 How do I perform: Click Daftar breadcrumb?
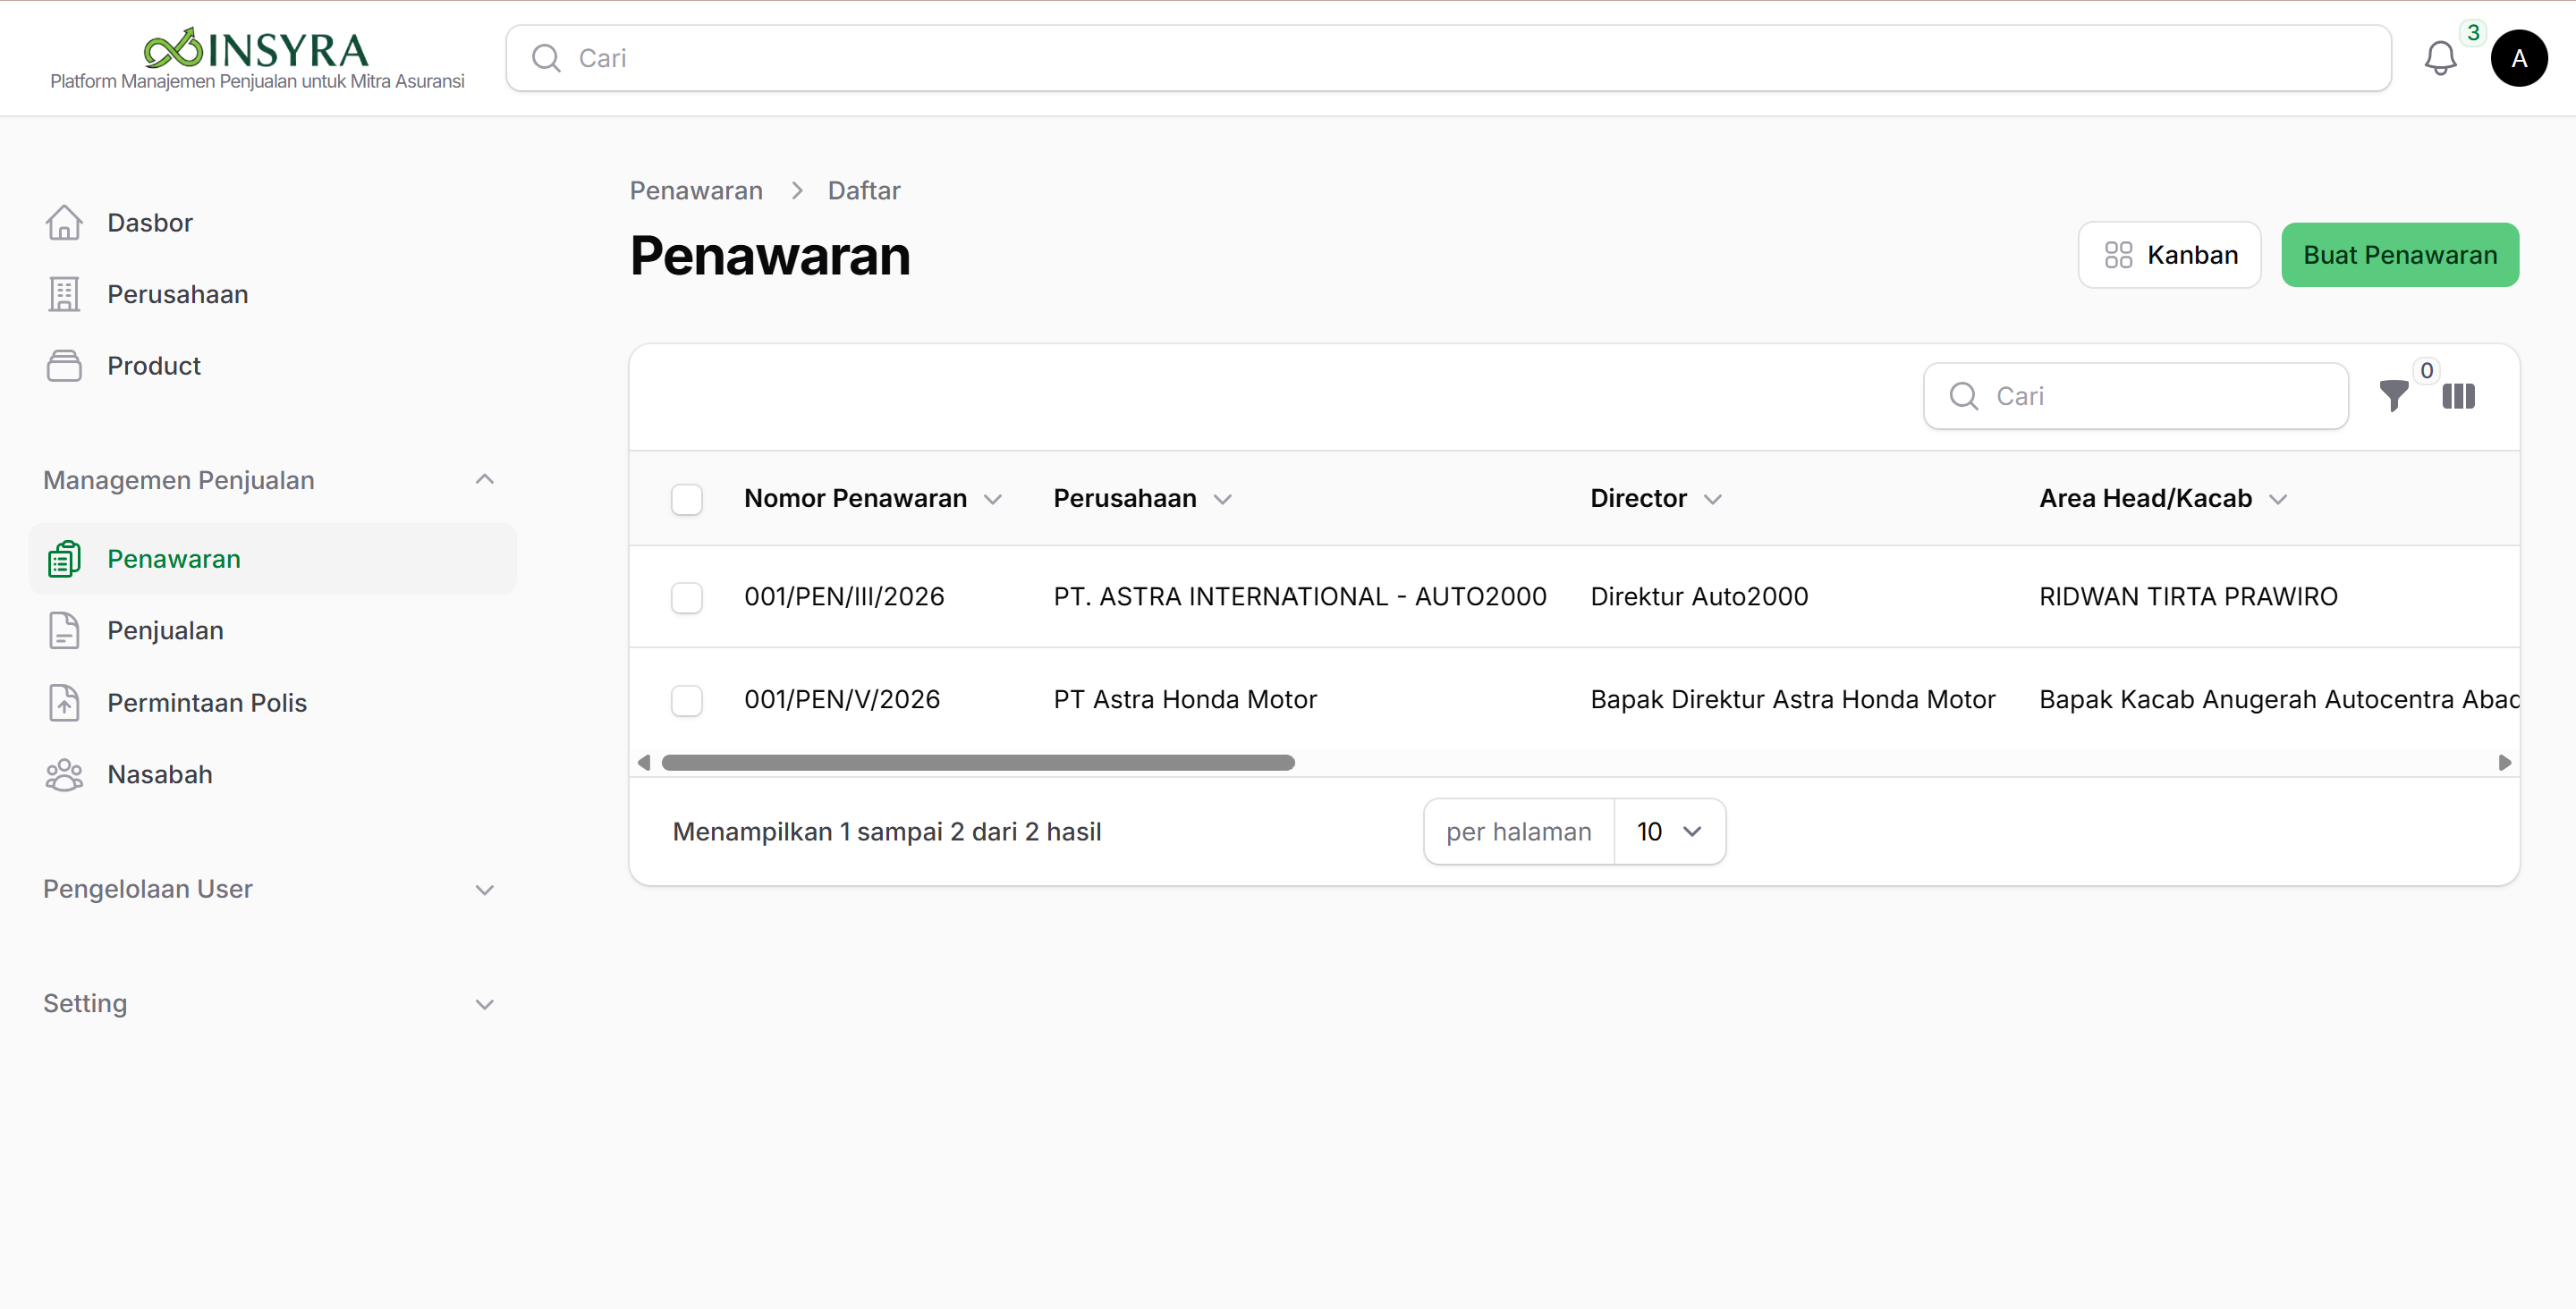click(864, 191)
